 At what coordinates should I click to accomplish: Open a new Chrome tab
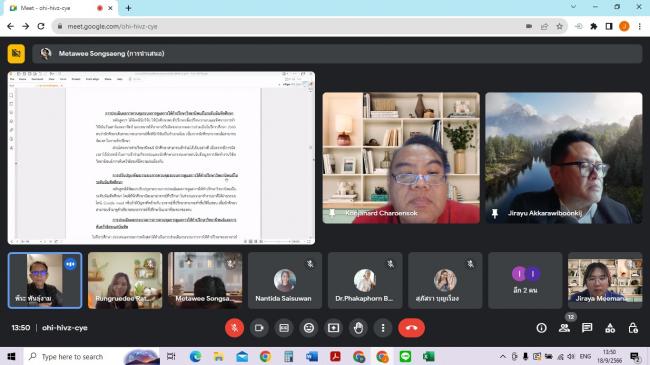pos(129,8)
